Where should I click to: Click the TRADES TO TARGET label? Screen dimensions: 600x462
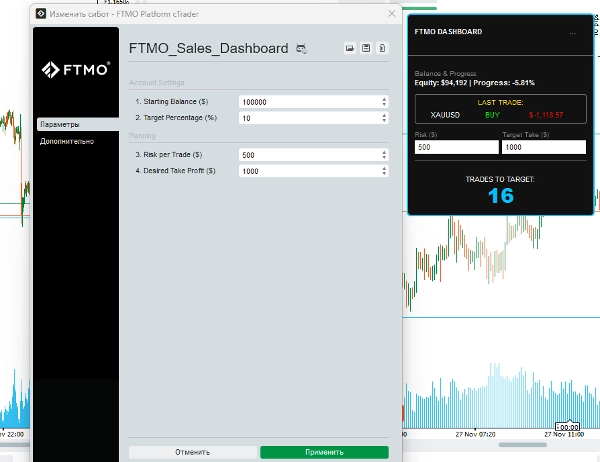click(500, 179)
